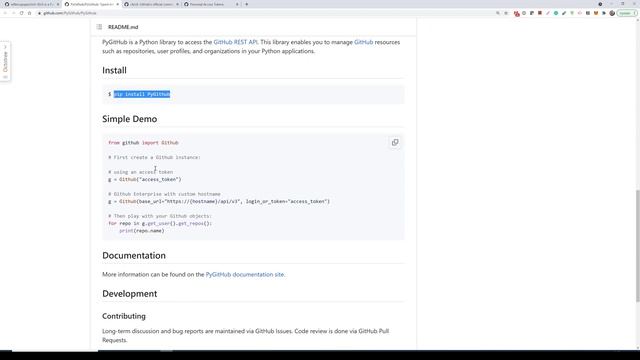Click the 'from github import Github' line
This screenshot has width=640, height=360.
click(143, 142)
